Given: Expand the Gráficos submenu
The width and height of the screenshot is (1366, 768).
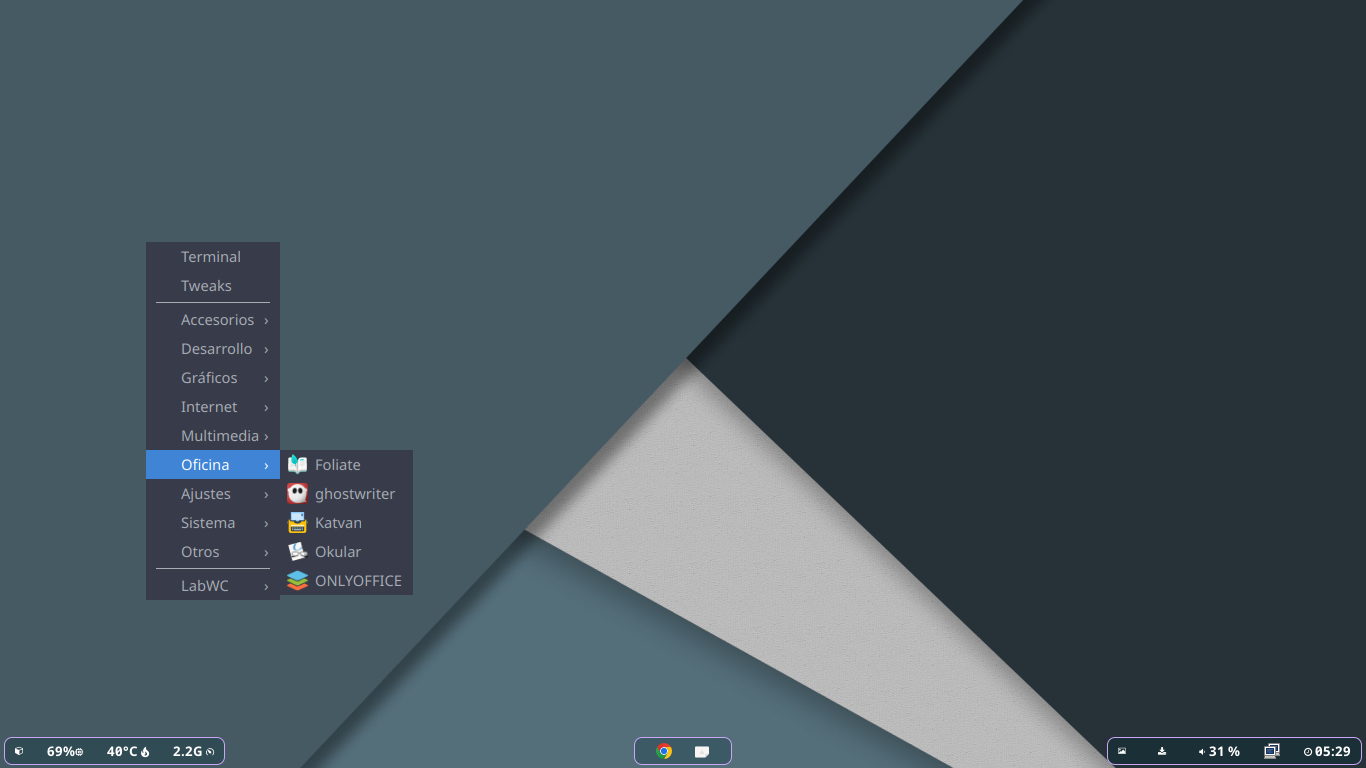Looking at the screenshot, I should [x=213, y=378].
